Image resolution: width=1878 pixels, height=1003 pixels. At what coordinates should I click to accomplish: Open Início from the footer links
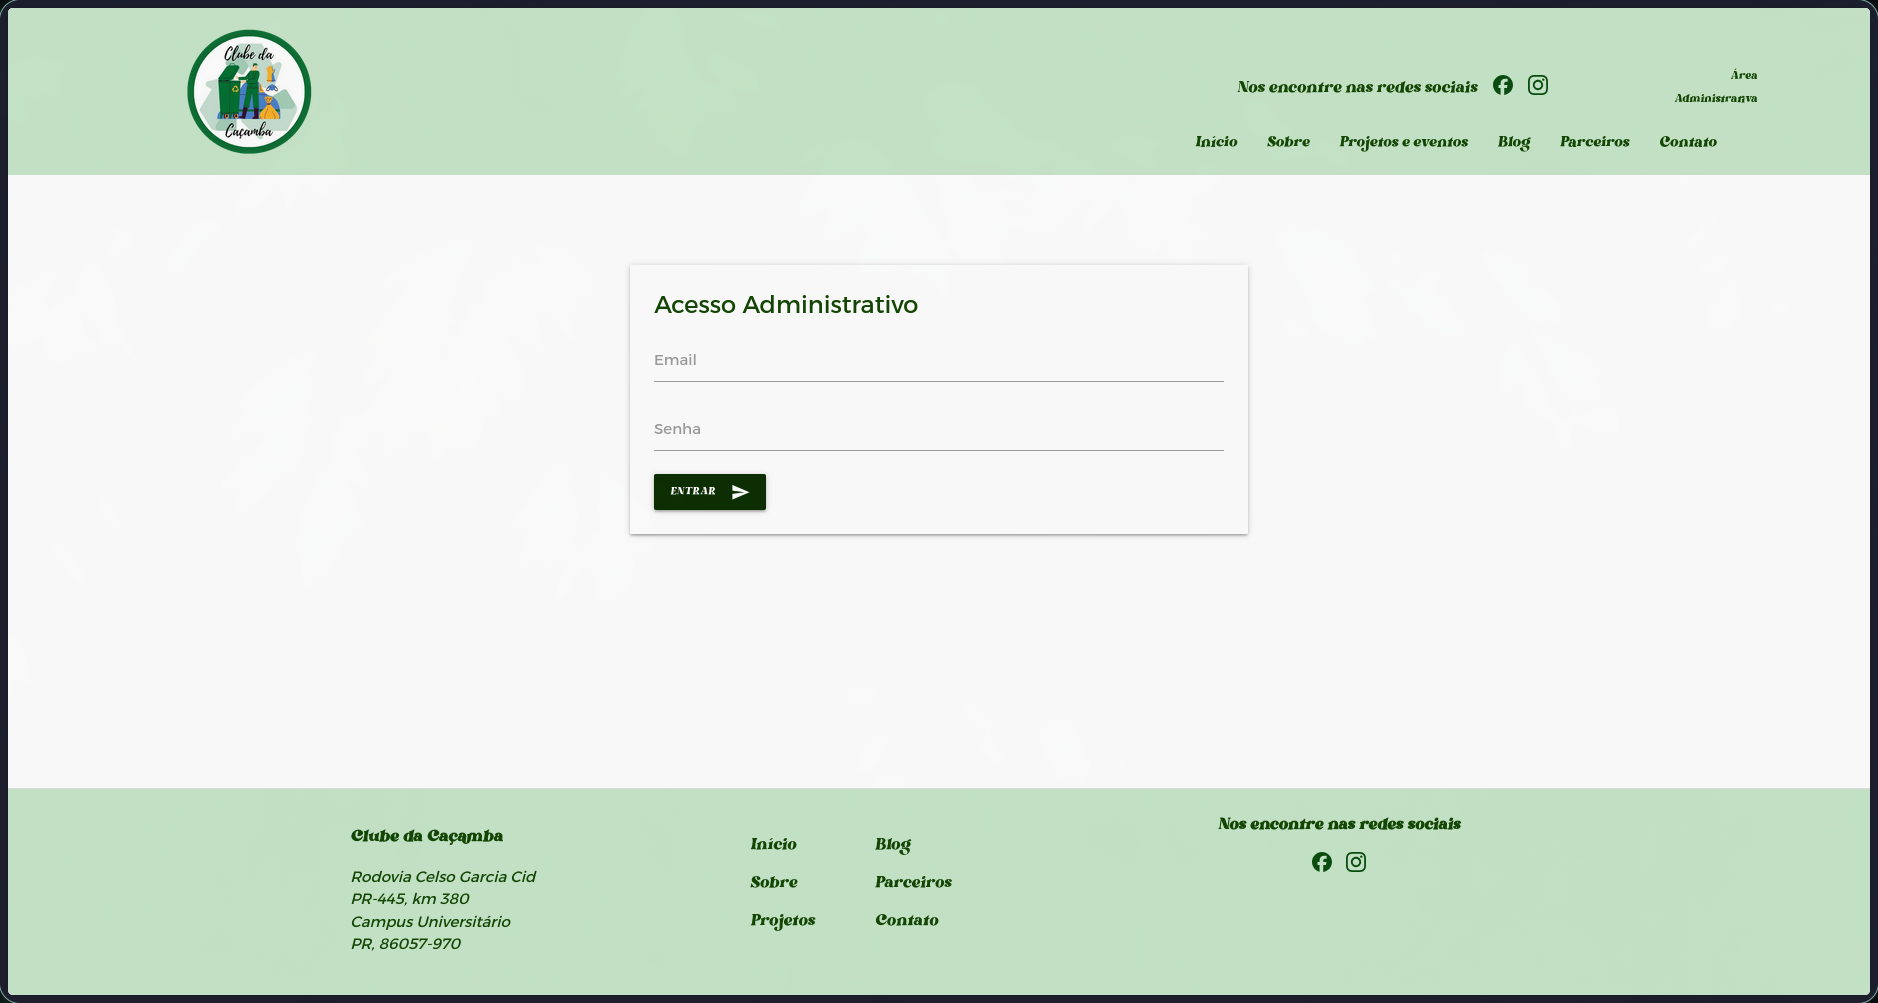coord(773,844)
